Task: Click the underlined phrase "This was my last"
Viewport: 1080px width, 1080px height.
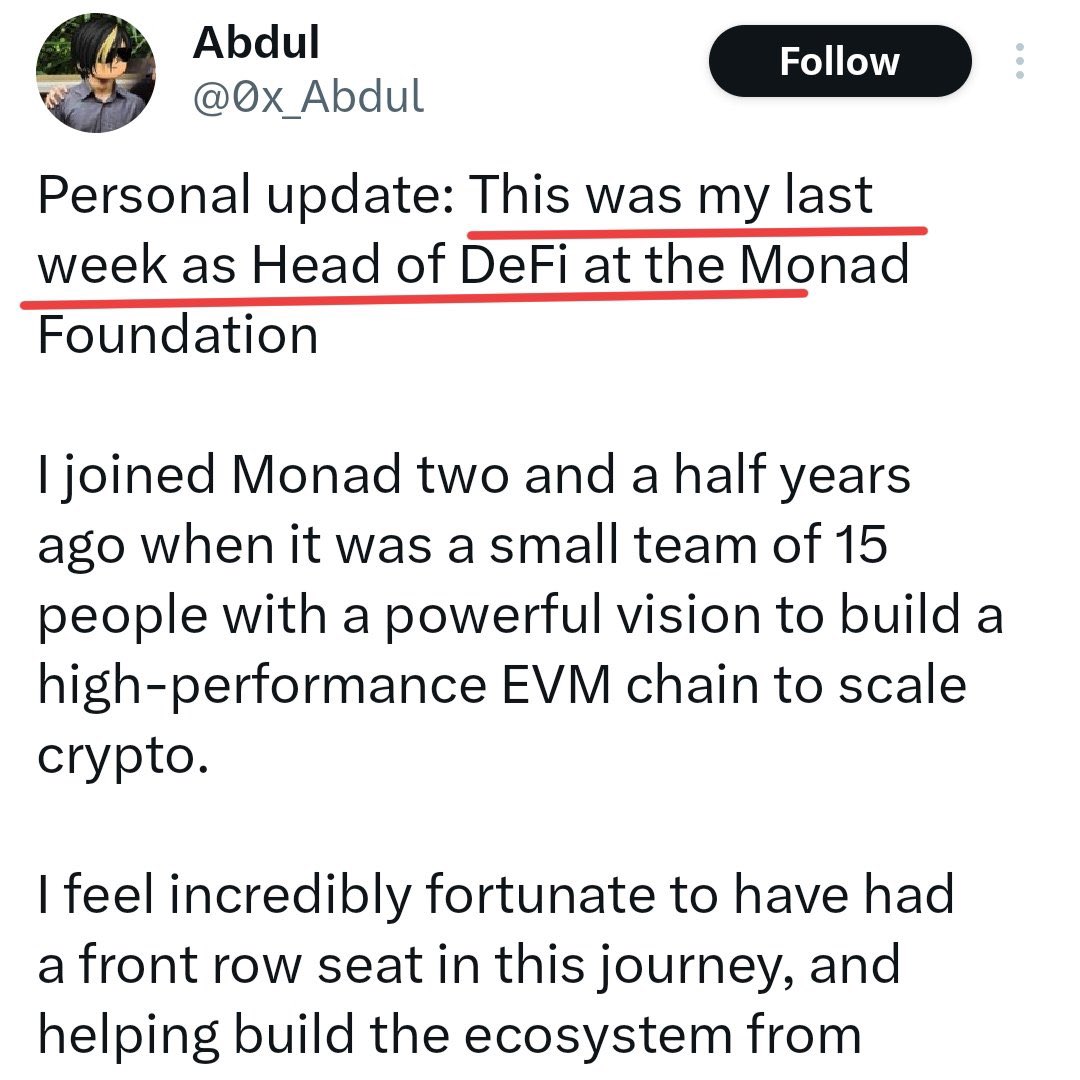Action: pyautogui.click(x=671, y=196)
